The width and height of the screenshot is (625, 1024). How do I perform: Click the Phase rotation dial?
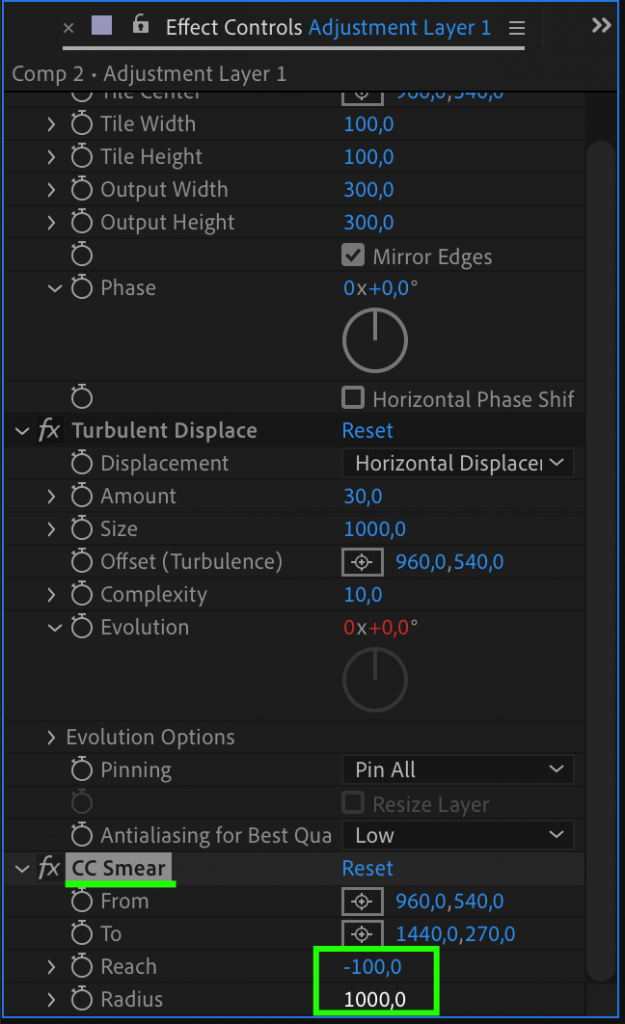pos(375,340)
